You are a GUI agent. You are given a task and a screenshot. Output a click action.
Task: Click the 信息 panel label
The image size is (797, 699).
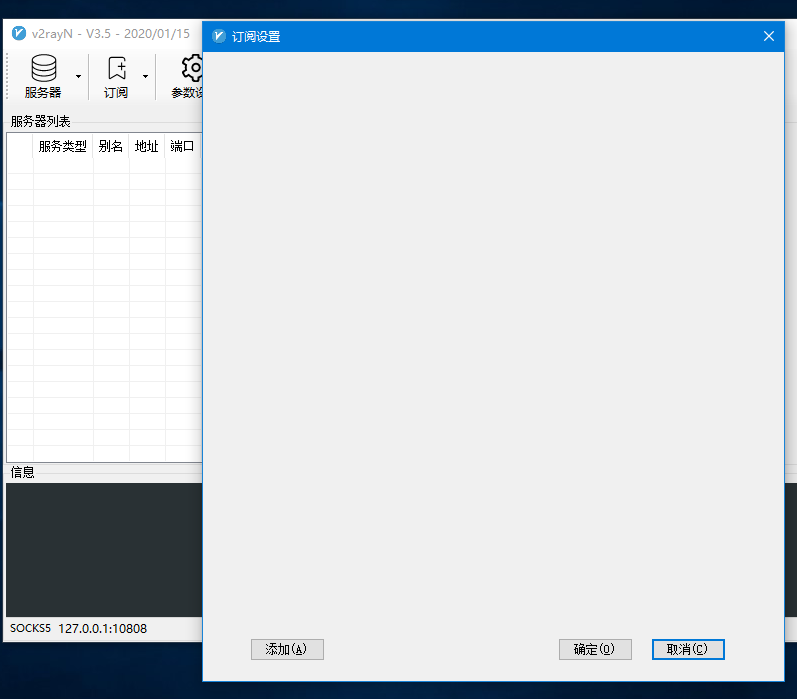tap(22, 472)
